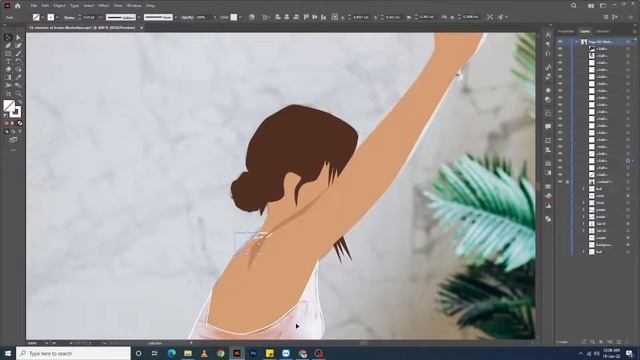640x360 pixels.
Task: Expand the Tab 01 layer arrow
Action: pyautogui.click(x=583, y=224)
